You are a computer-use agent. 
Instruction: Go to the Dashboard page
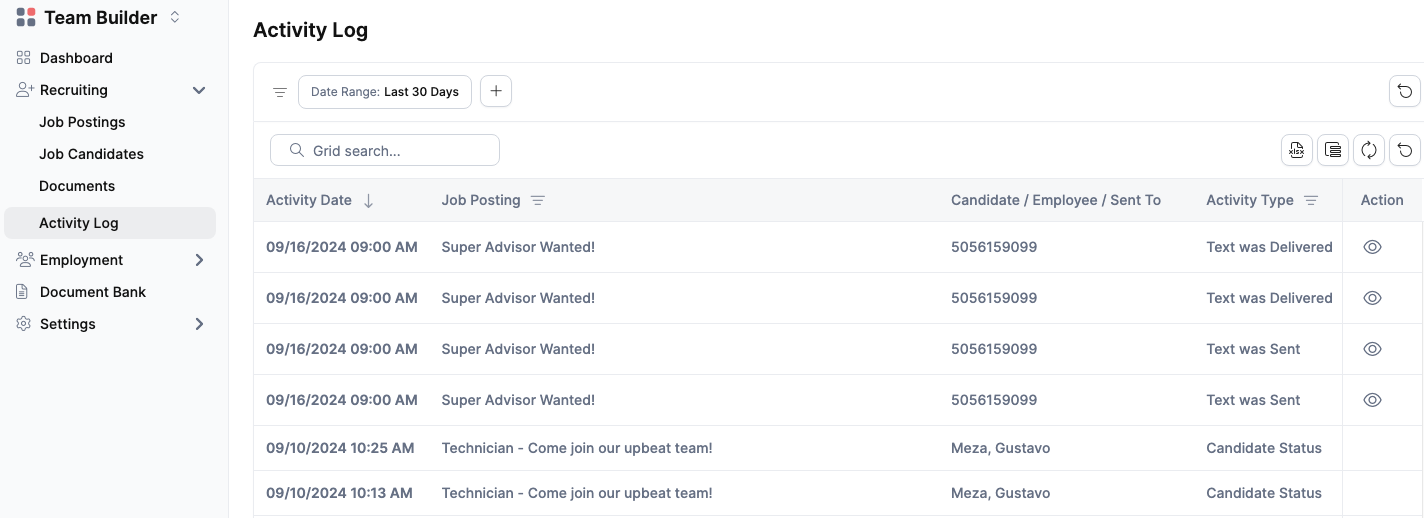pos(76,58)
